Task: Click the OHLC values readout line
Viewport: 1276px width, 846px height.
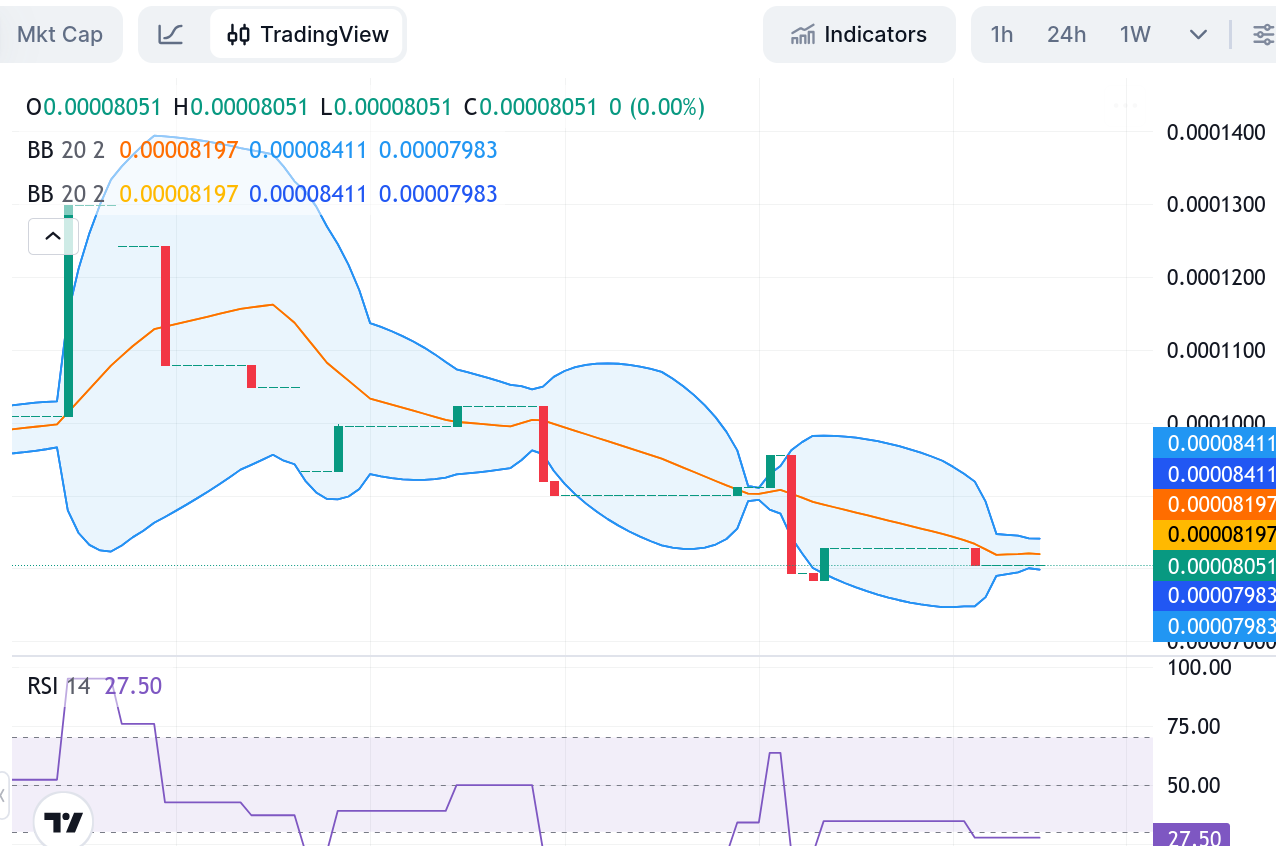Action: point(365,107)
